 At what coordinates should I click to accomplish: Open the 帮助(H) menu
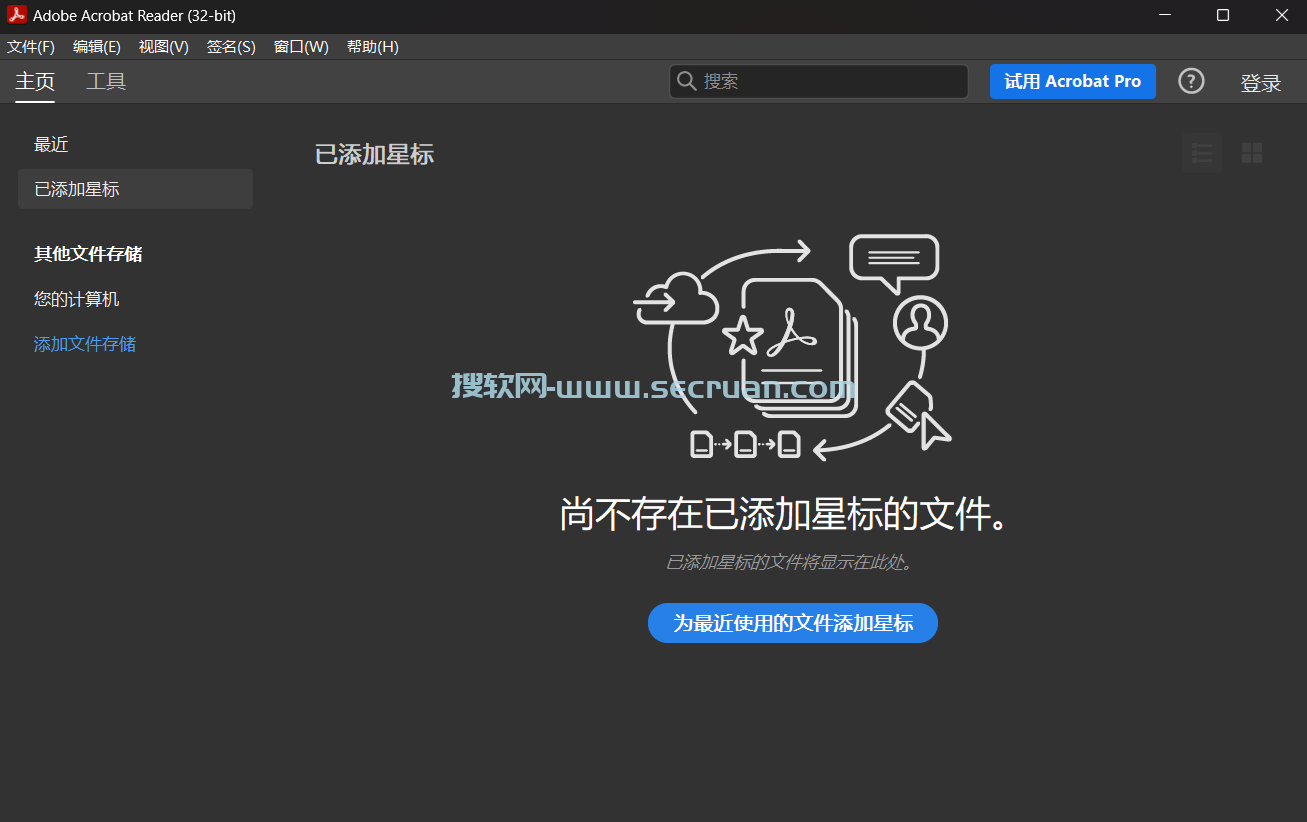click(x=372, y=47)
